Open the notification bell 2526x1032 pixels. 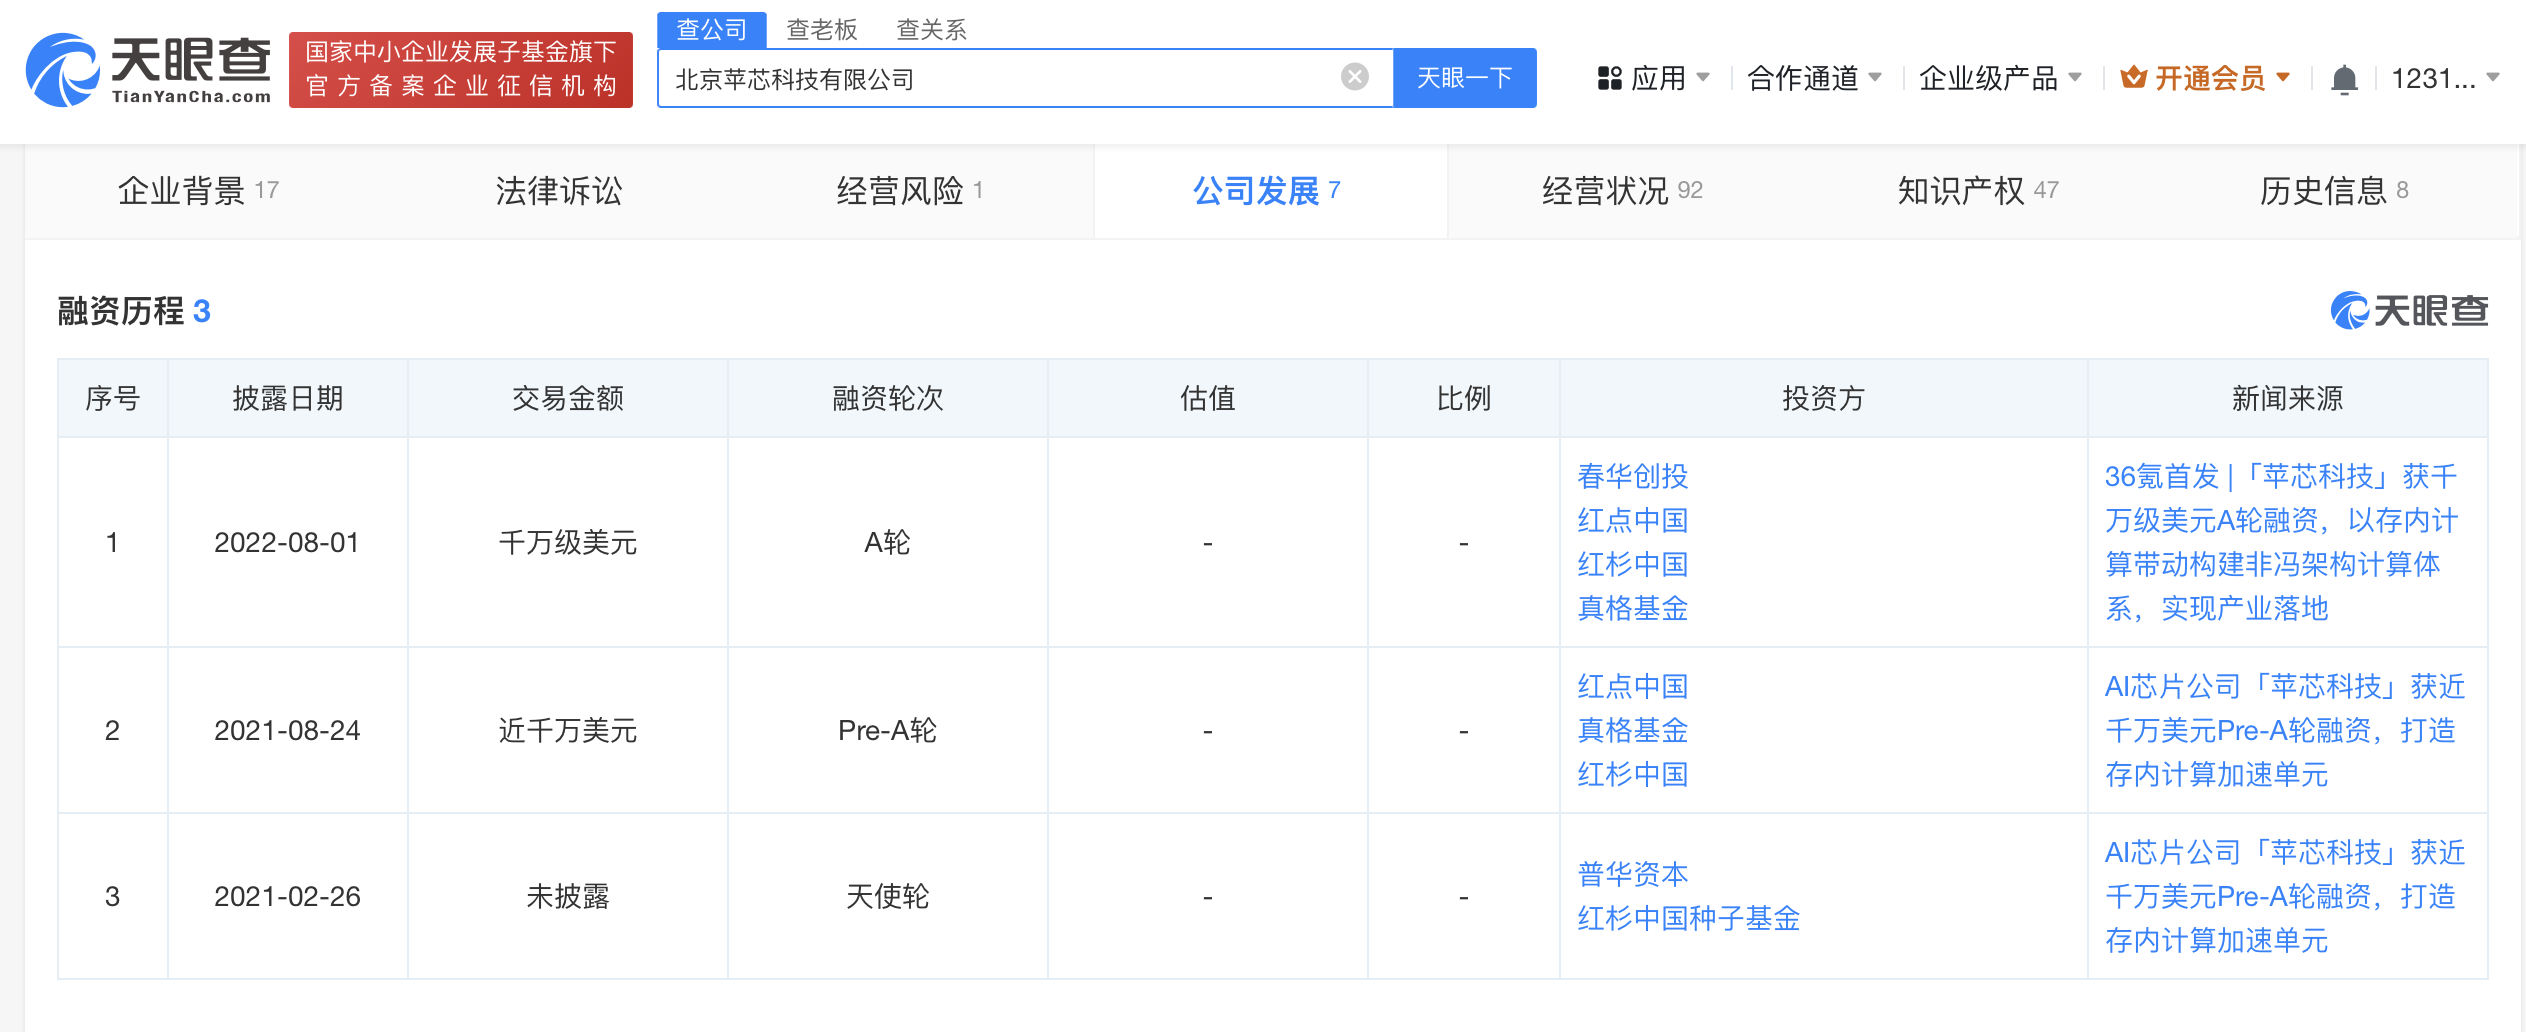coord(2344,79)
